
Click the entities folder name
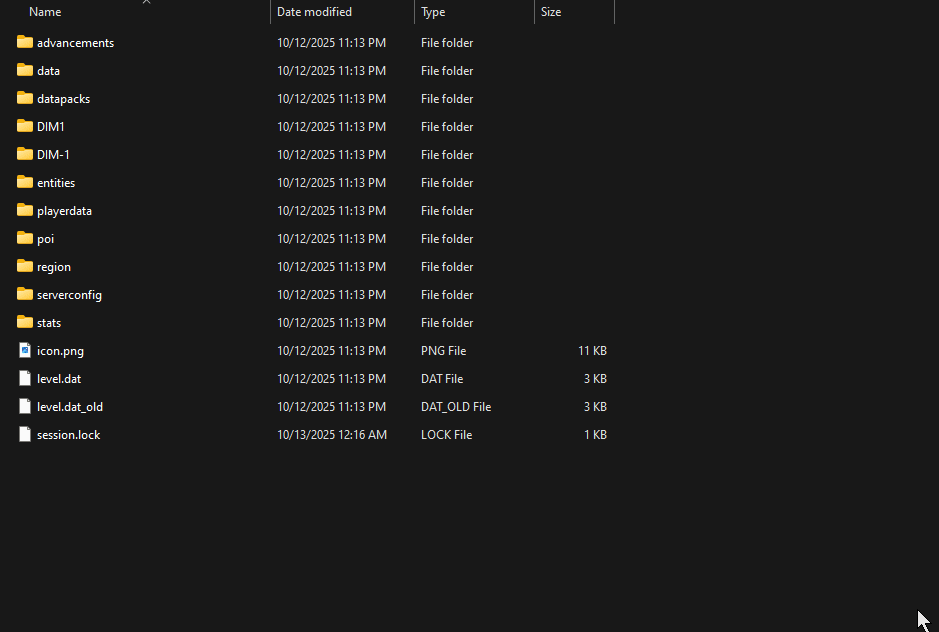[56, 182]
